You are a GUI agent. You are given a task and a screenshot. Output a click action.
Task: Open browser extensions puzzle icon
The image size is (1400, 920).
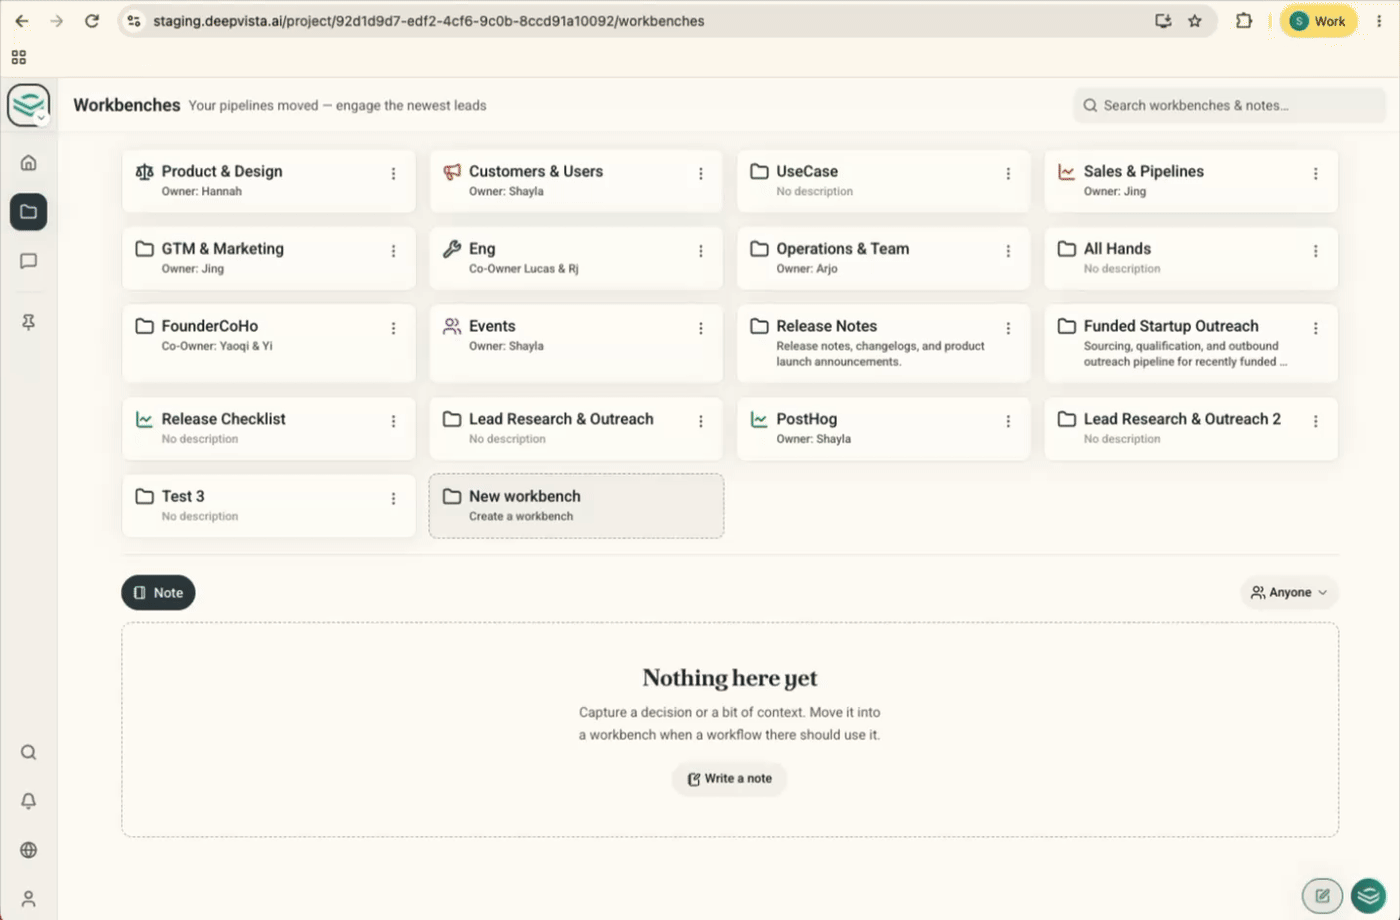(1244, 21)
